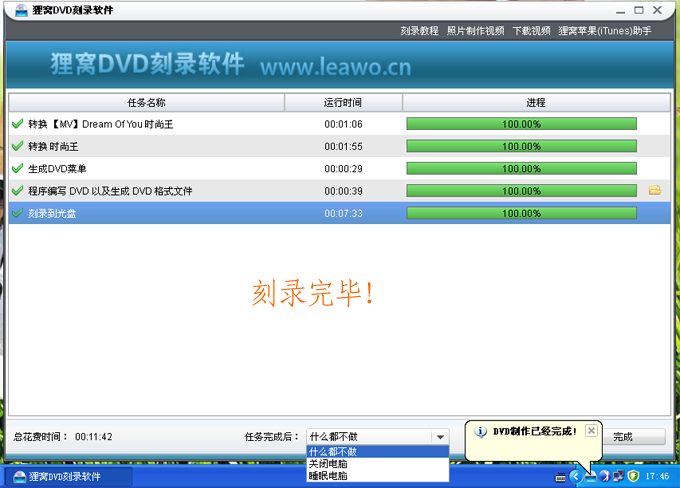Click checkmark beside 刻录到光盘 task
Screen dimensions: 680x488
pyautogui.click(x=17, y=213)
